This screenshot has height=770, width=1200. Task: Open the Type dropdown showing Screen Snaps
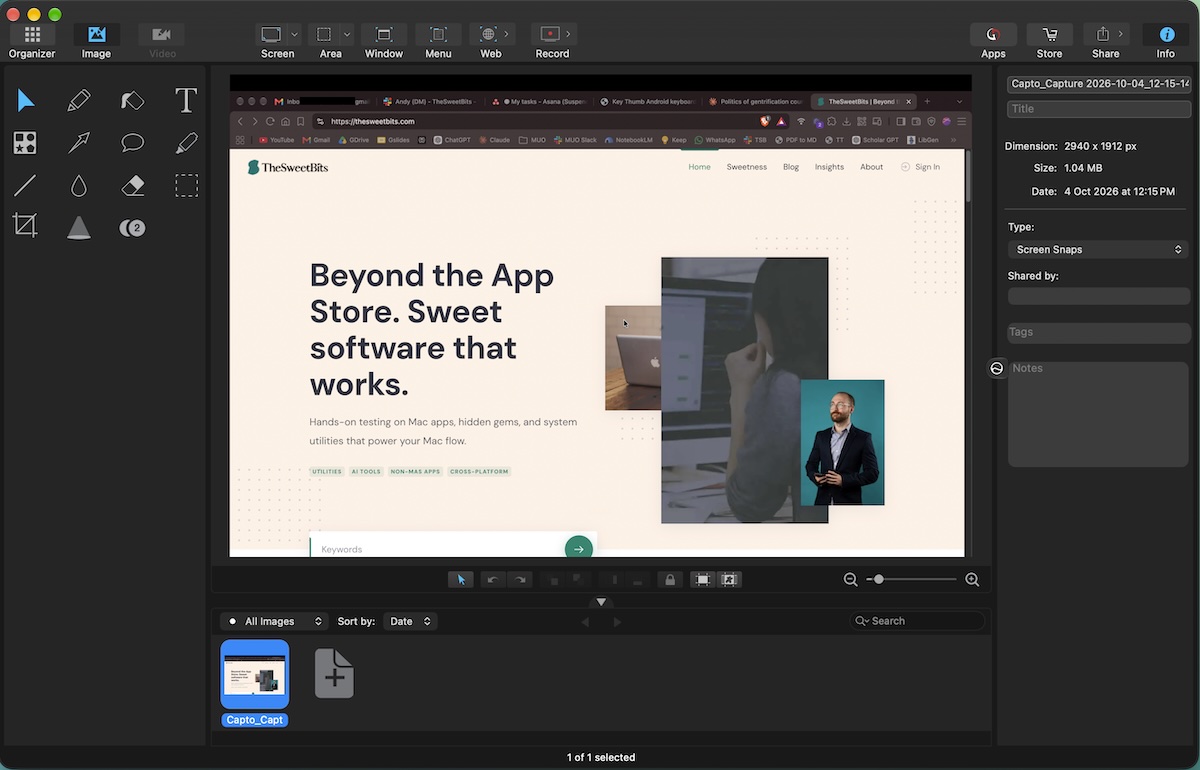tap(1099, 249)
